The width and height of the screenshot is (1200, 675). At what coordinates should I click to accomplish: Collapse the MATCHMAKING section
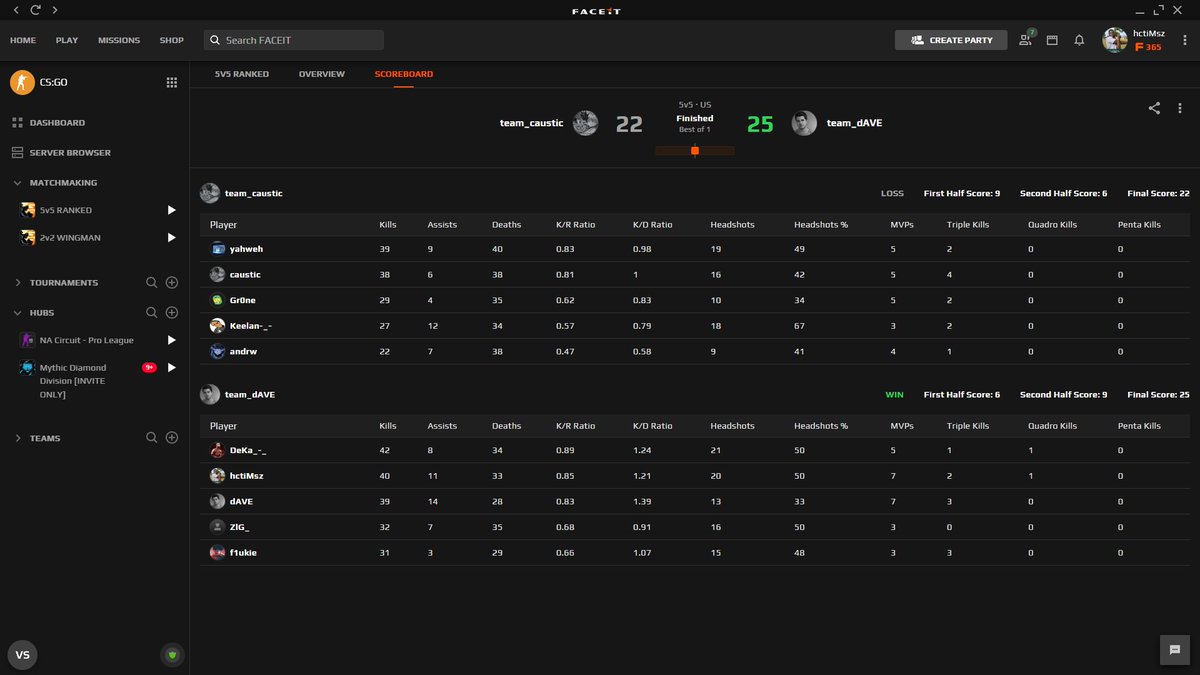pyautogui.click(x=18, y=183)
